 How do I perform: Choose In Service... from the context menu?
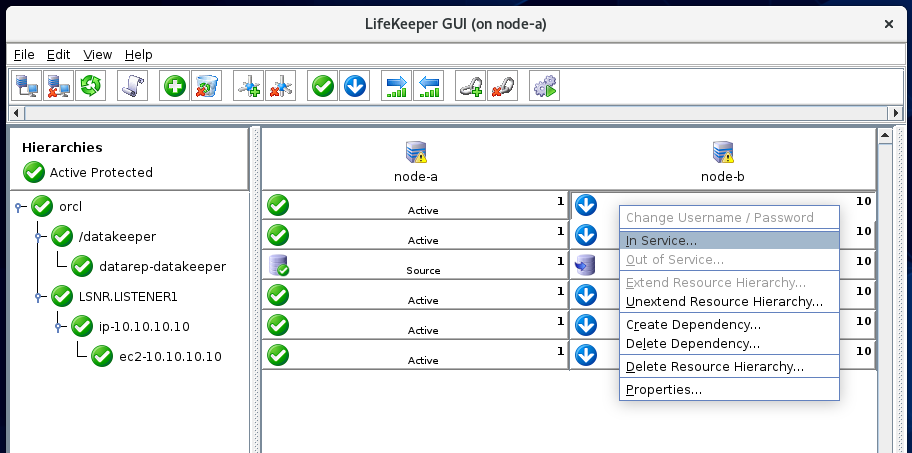click(x=729, y=240)
